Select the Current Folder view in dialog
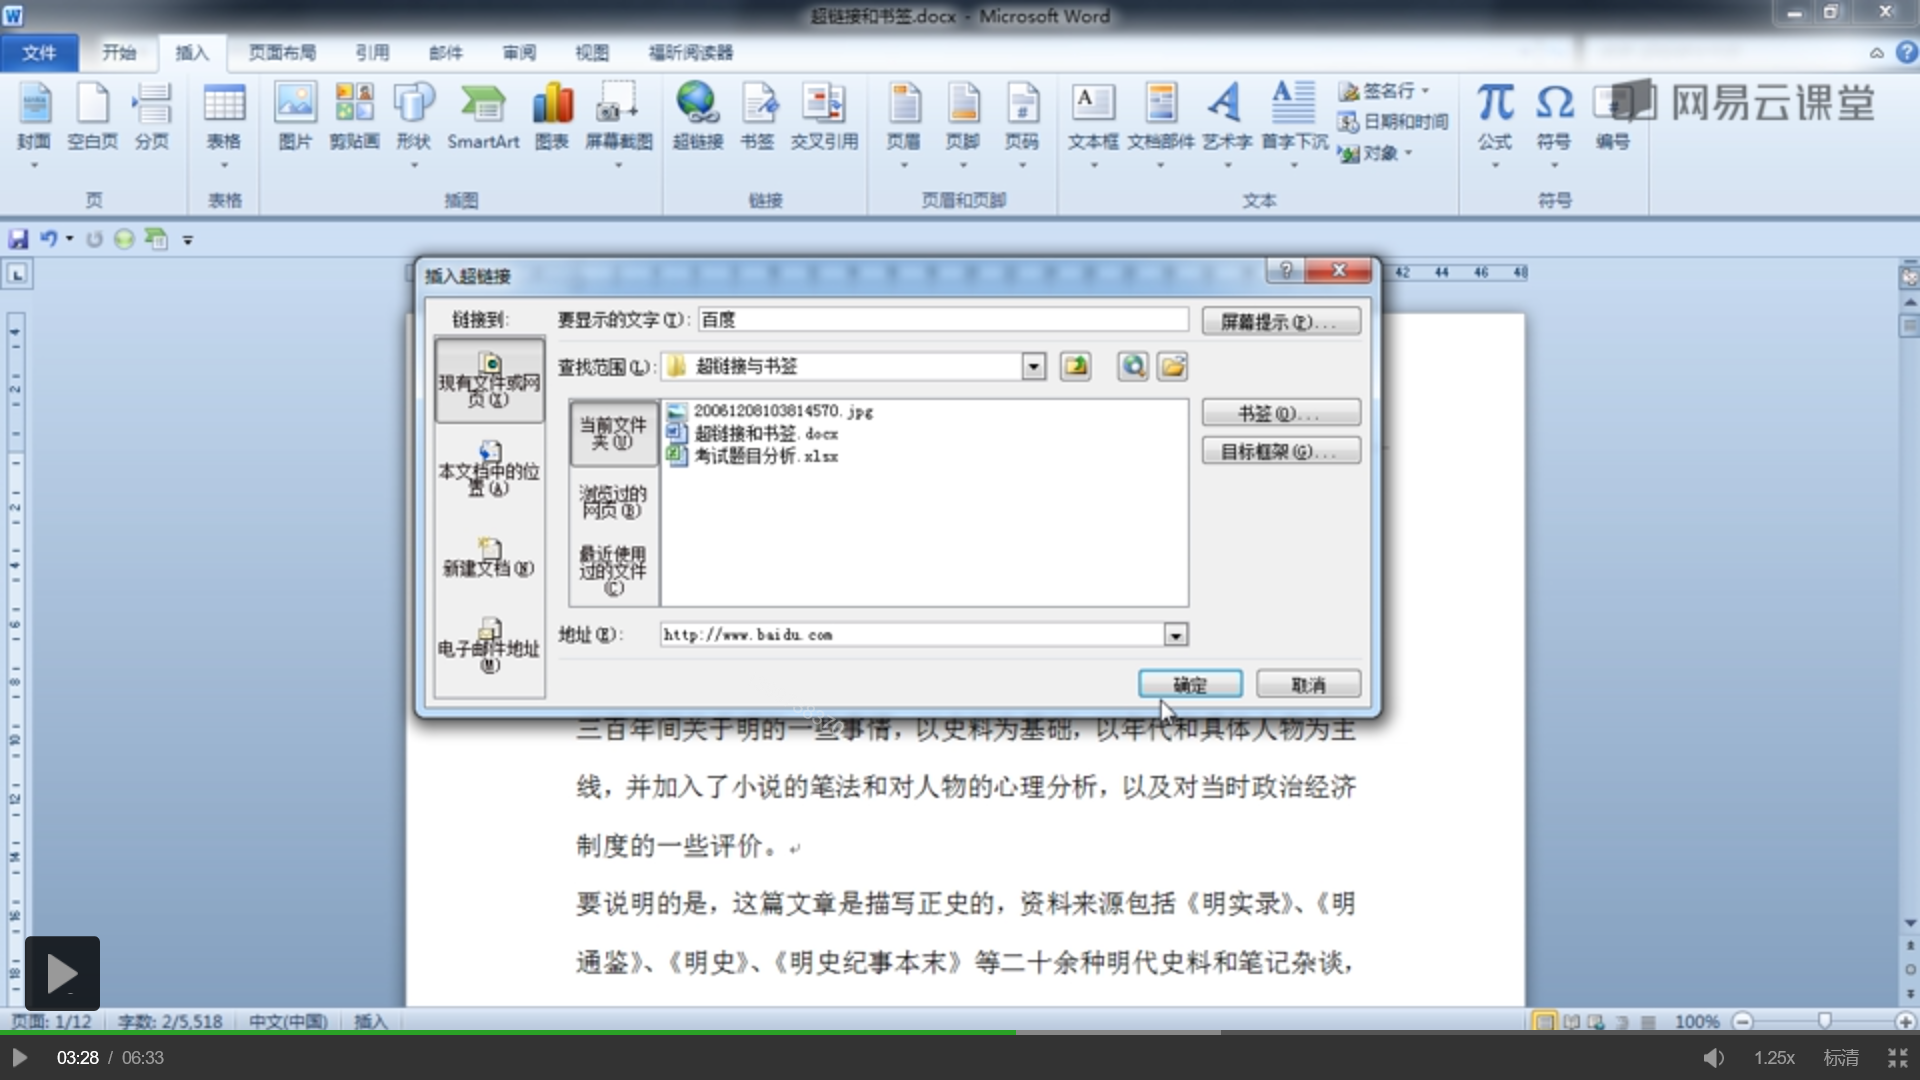Viewport: 1920px width, 1080px height. click(613, 433)
